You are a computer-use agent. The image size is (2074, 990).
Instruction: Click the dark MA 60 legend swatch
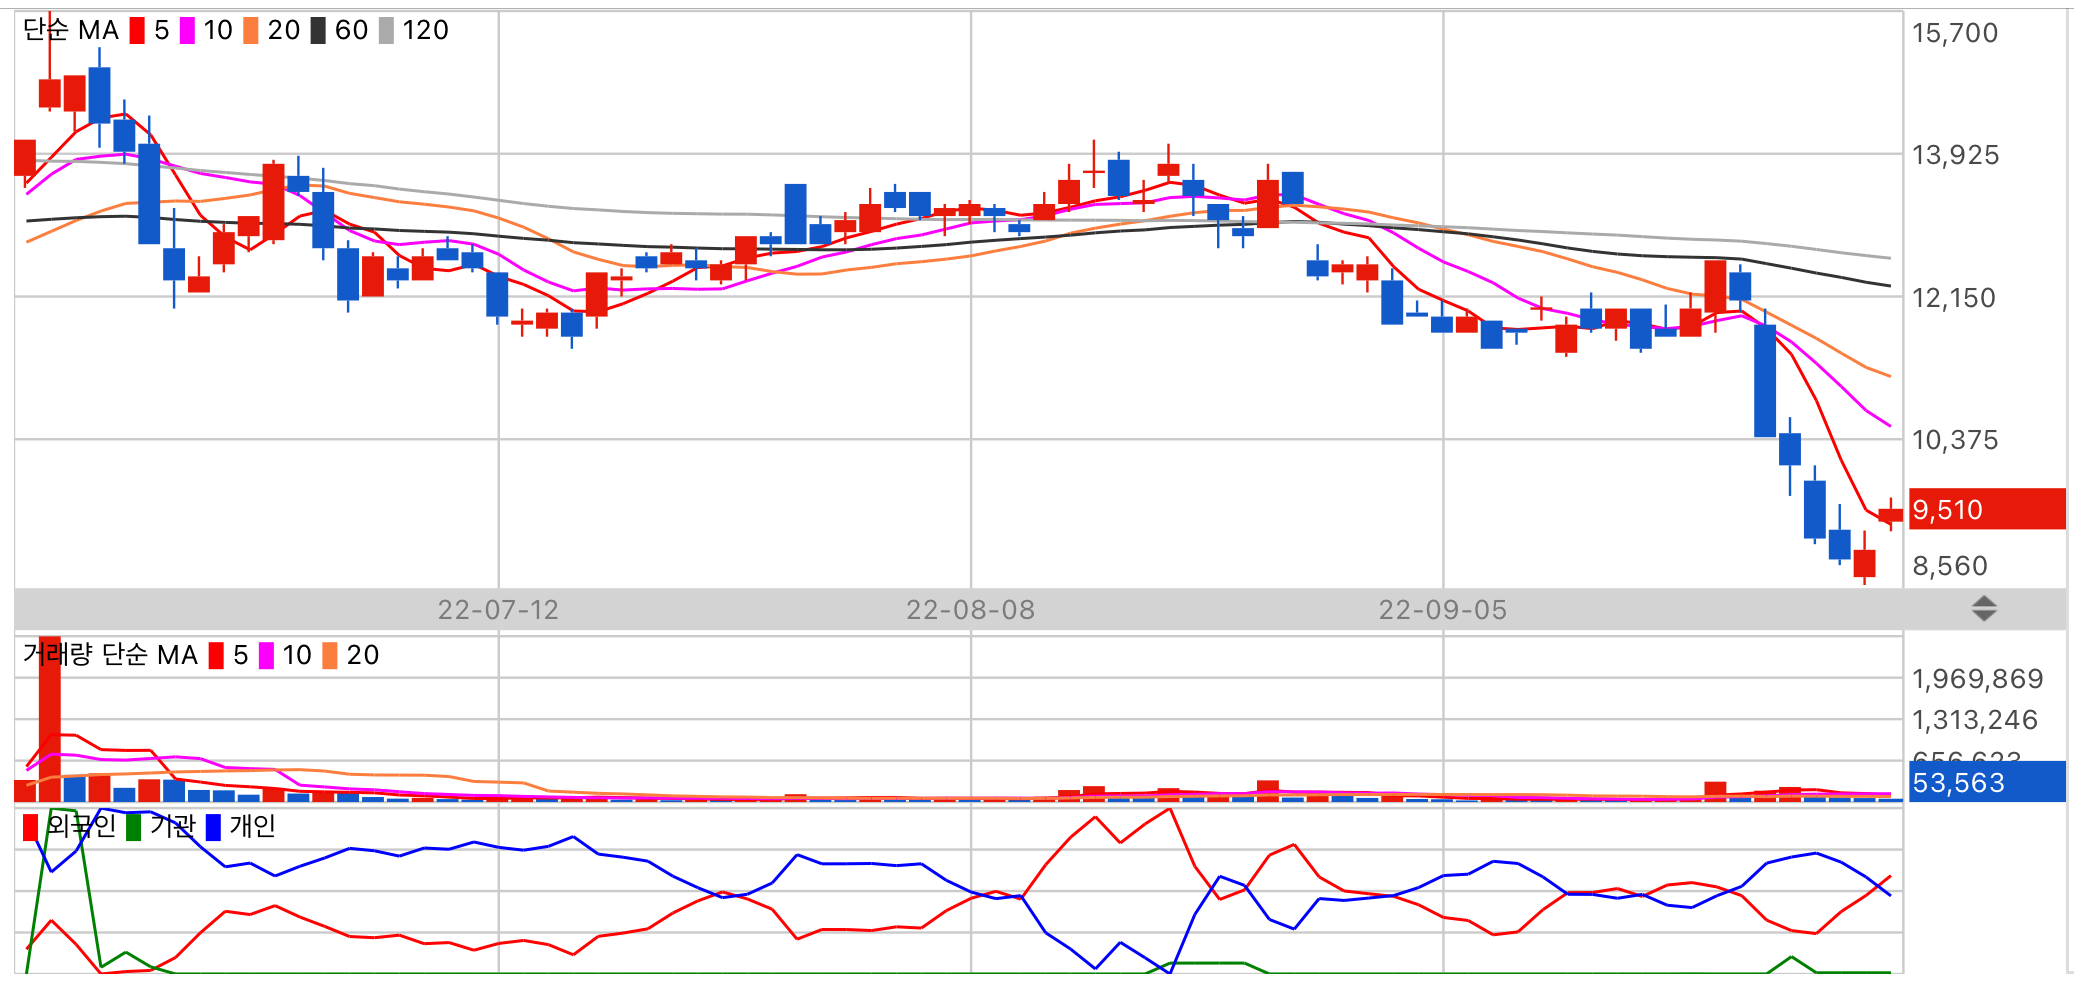click(x=318, y=31)
